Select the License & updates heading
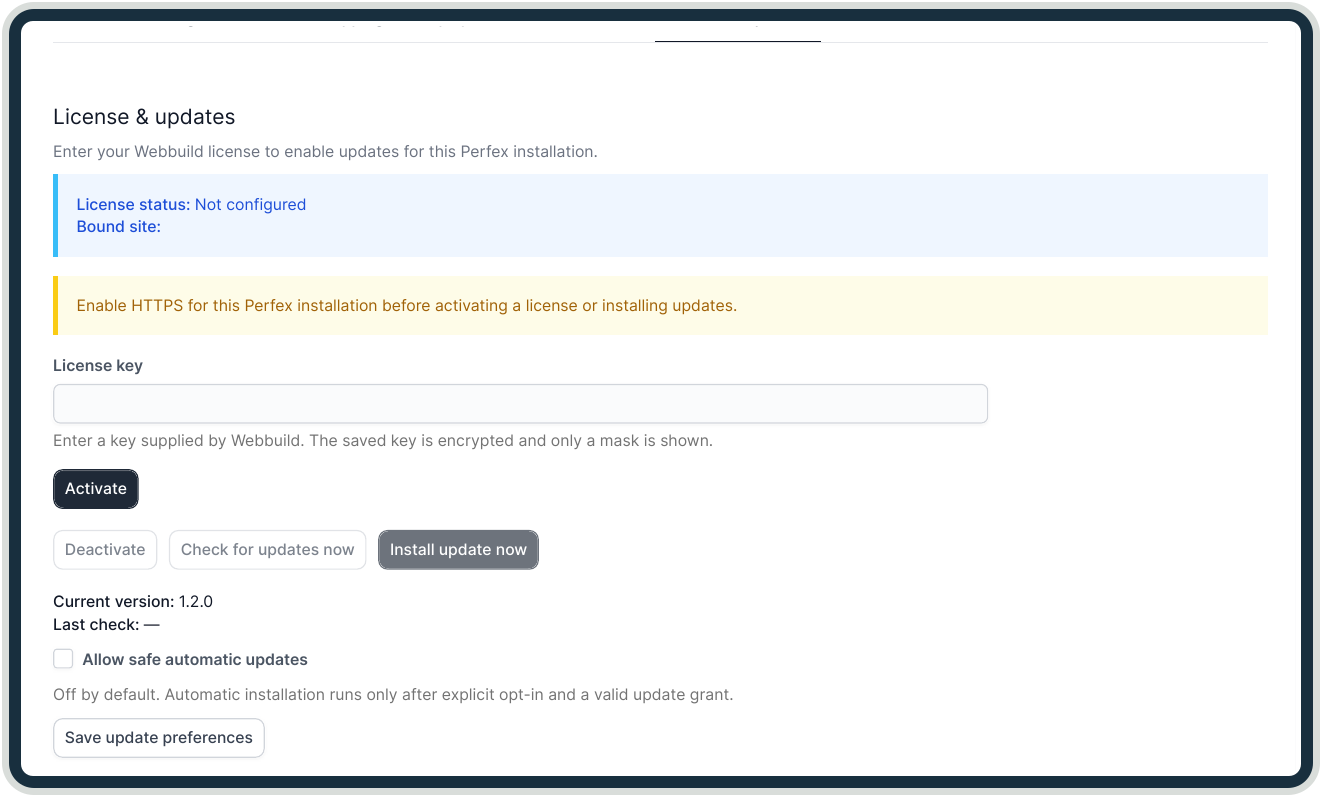This screenshot has width=1322, height=797. coord(144,117)
